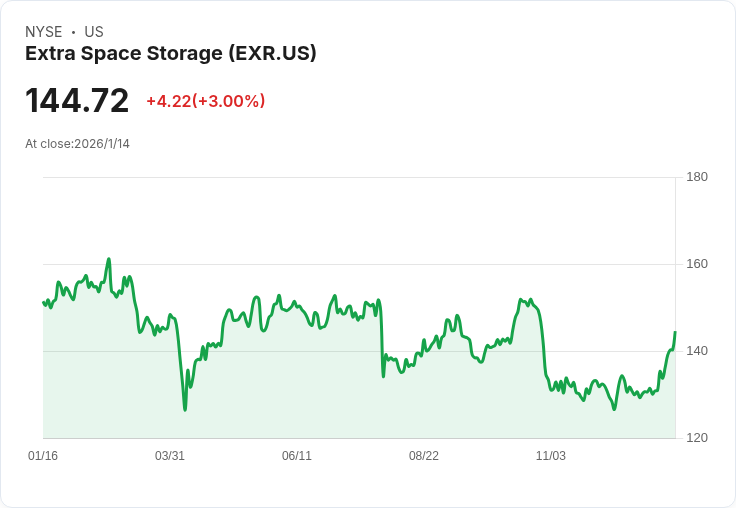
Task: Click the 180 horizontal gridline at the chart top
Action: pos(360,178)
